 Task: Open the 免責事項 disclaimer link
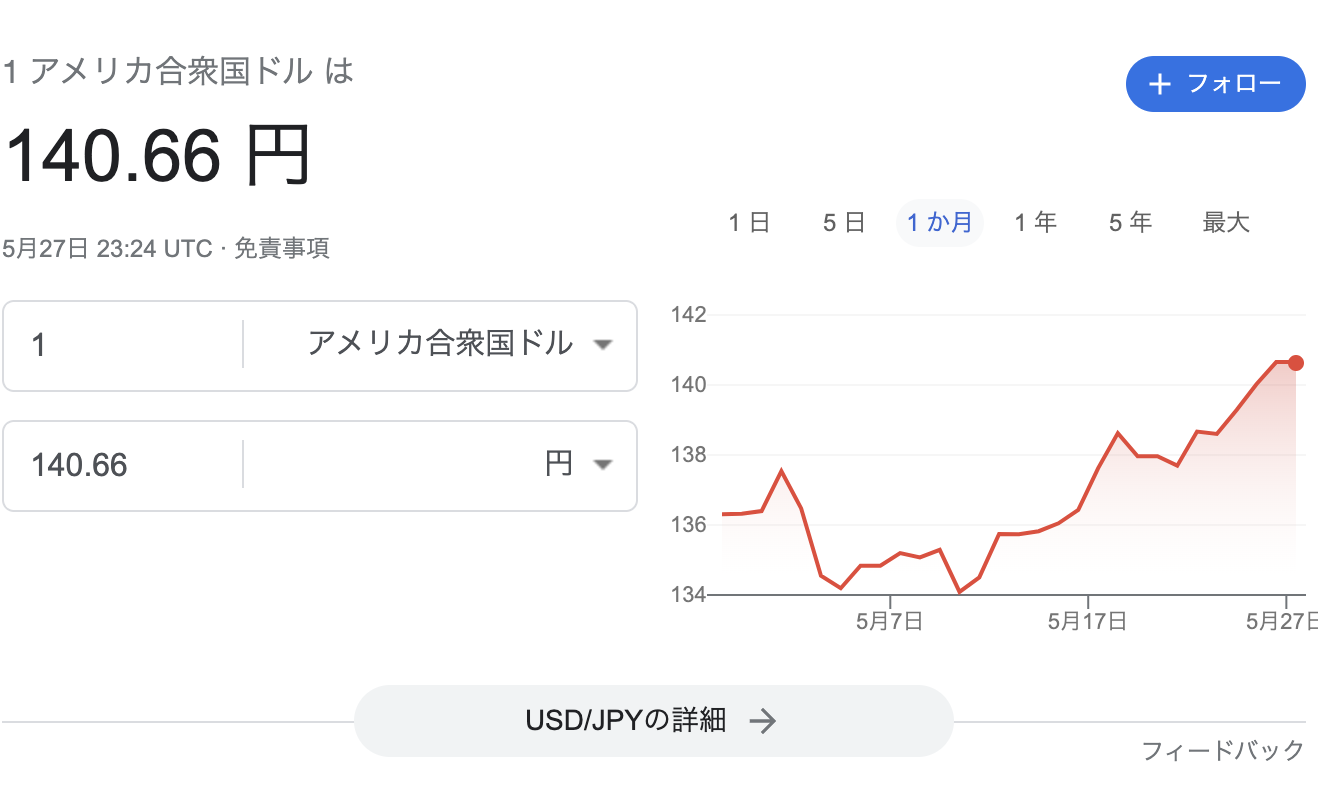[282, 248]
